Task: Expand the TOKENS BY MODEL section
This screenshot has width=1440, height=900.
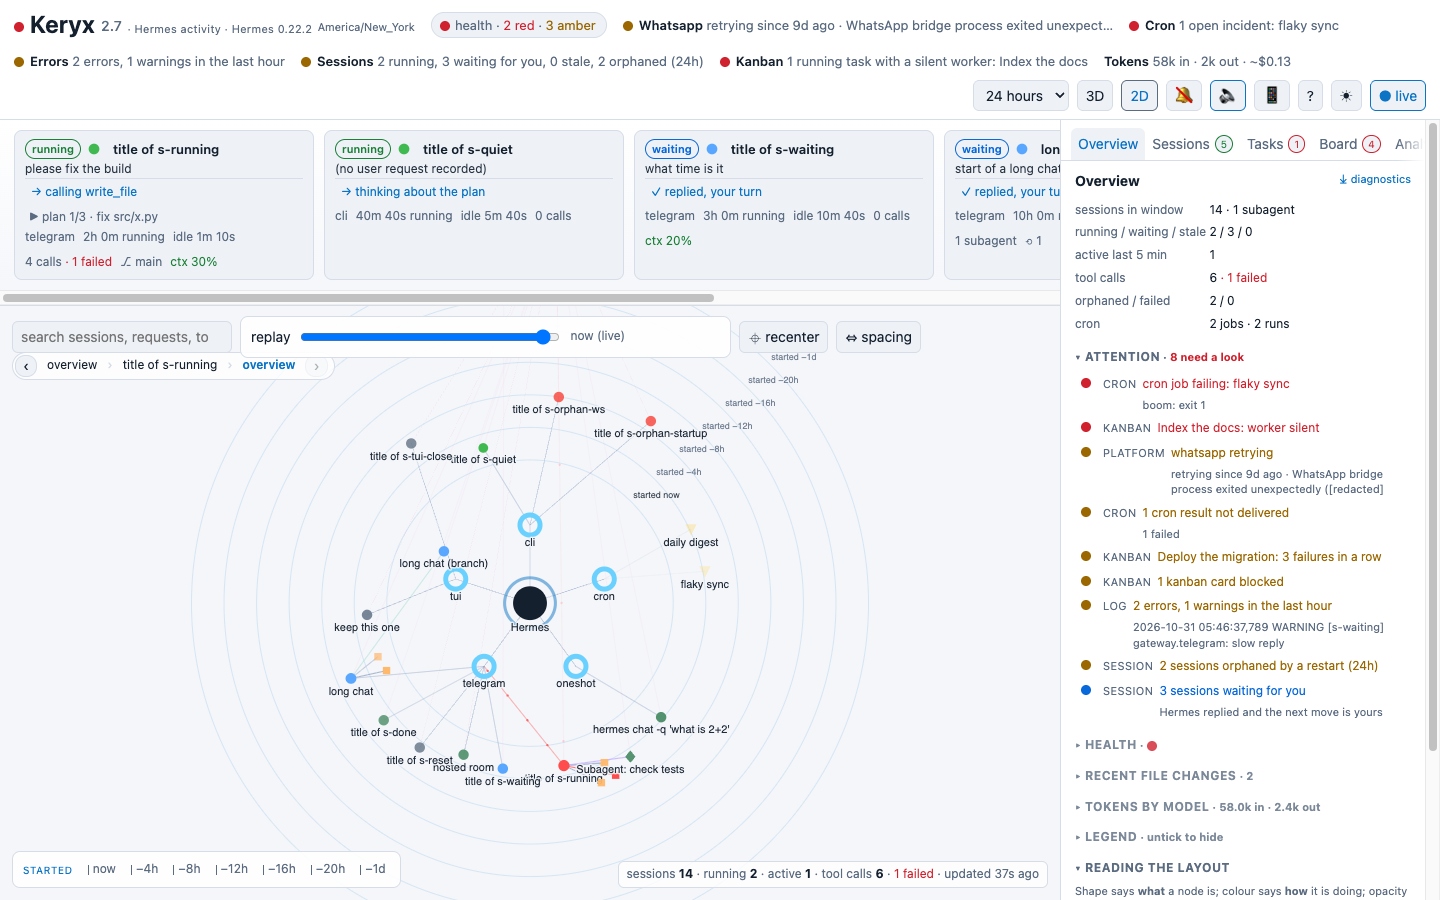Action: 1198,807
